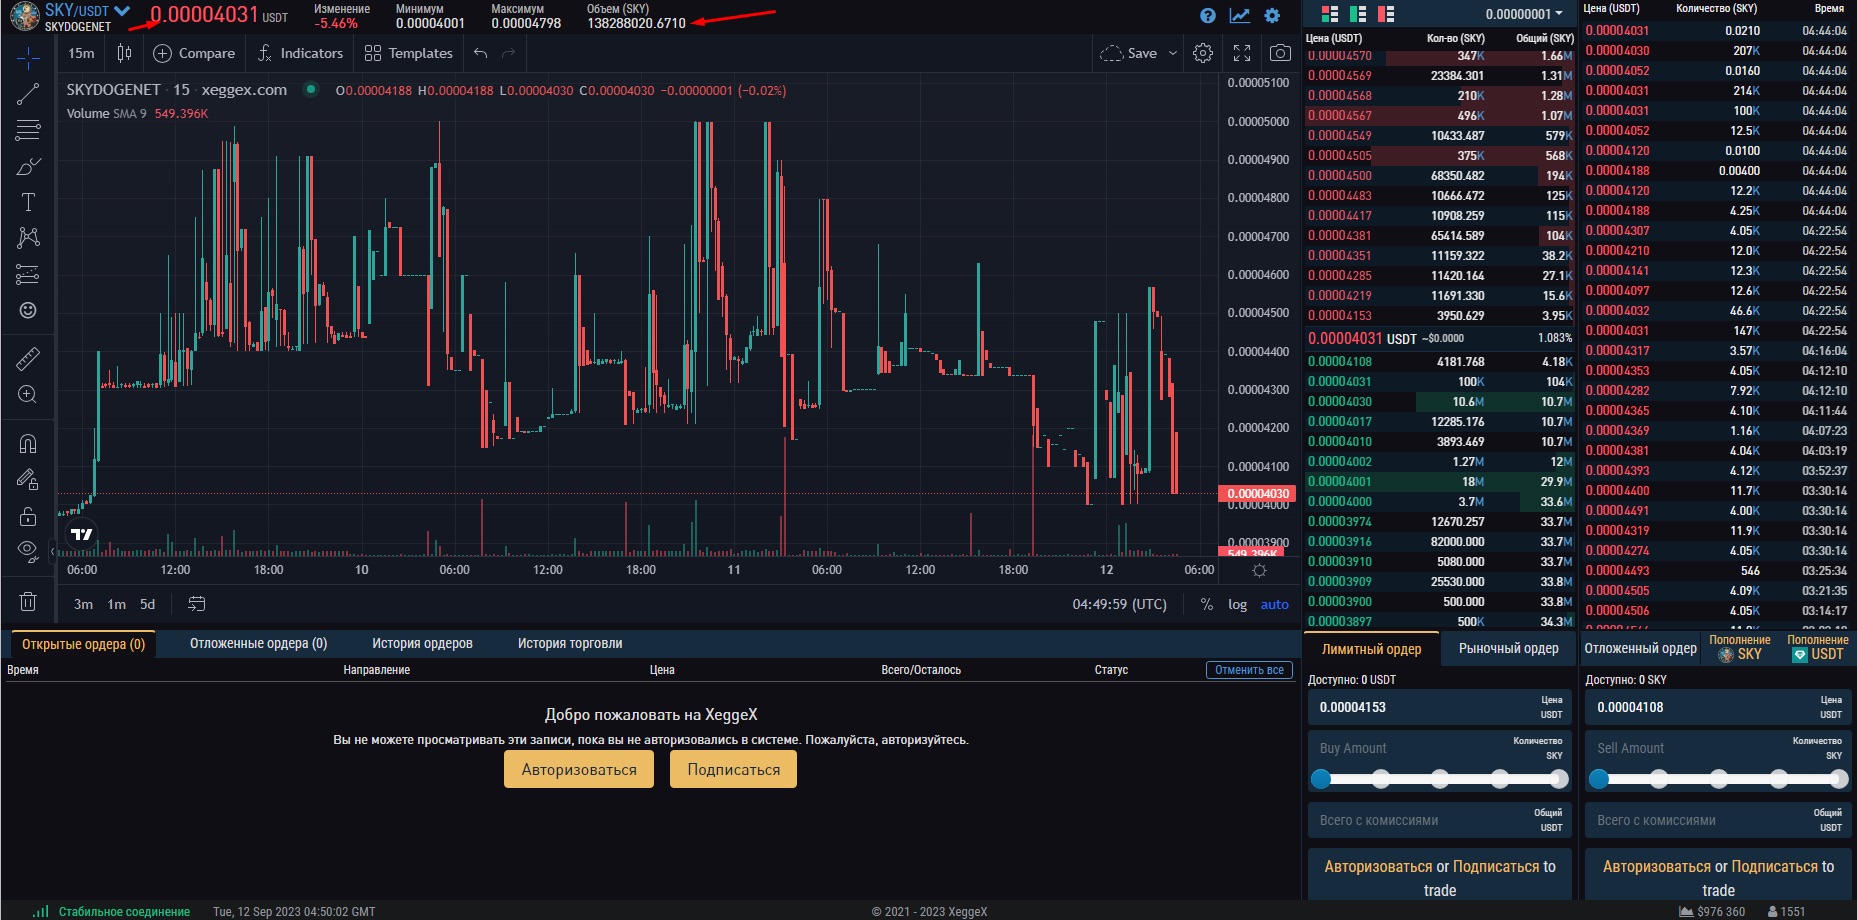Open the chart patterns tool

tap(28, 238)
